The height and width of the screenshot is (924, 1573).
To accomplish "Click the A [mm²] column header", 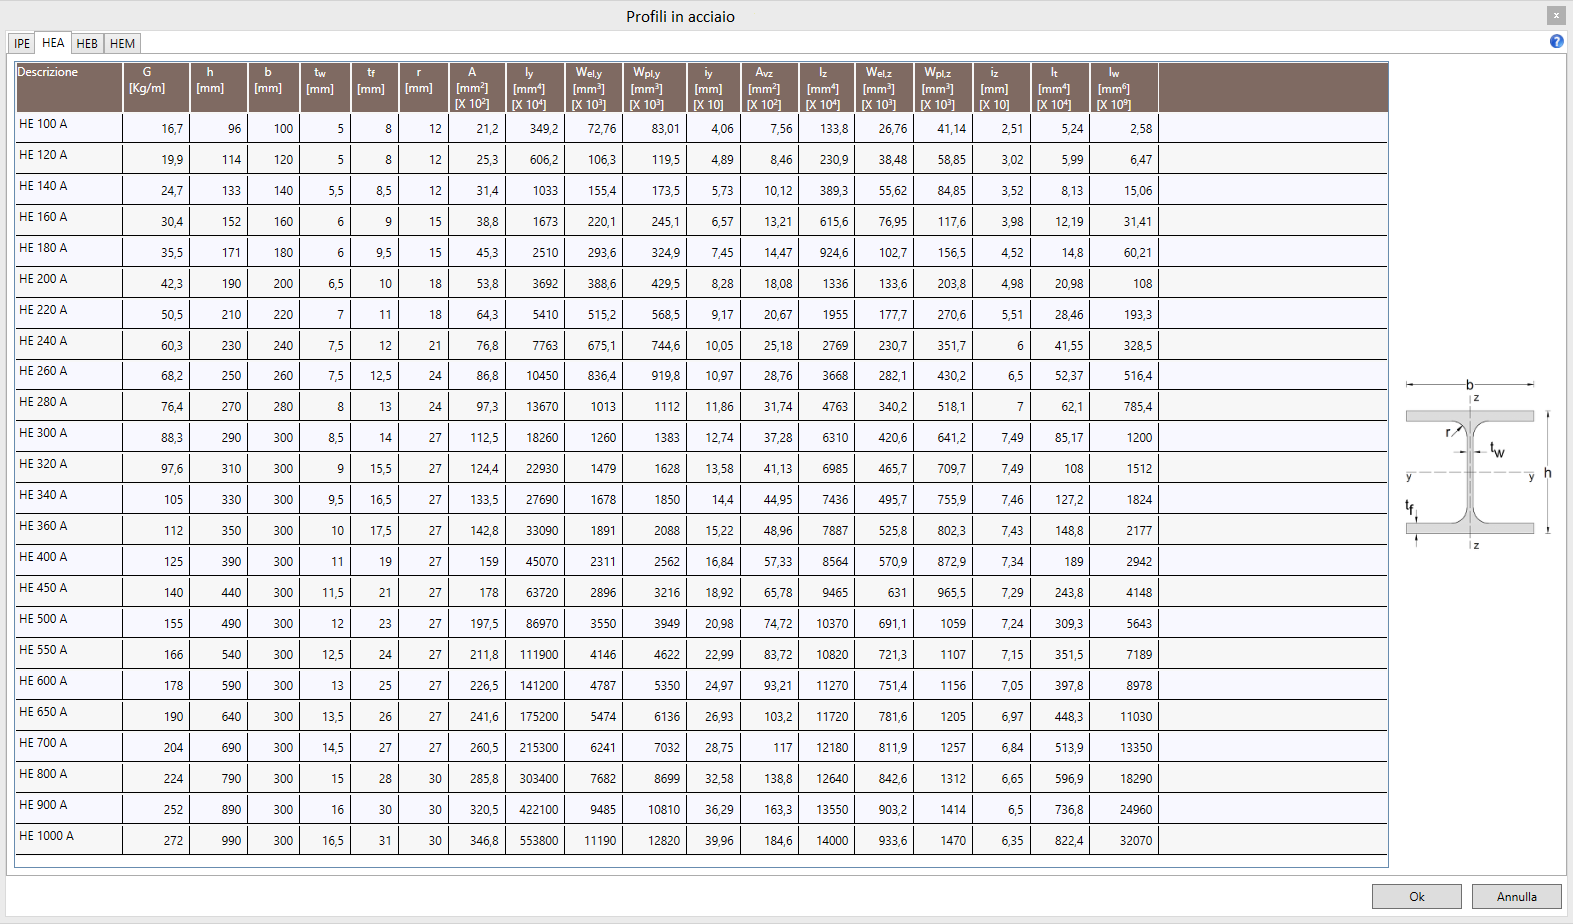I will [x=477, y=87].
